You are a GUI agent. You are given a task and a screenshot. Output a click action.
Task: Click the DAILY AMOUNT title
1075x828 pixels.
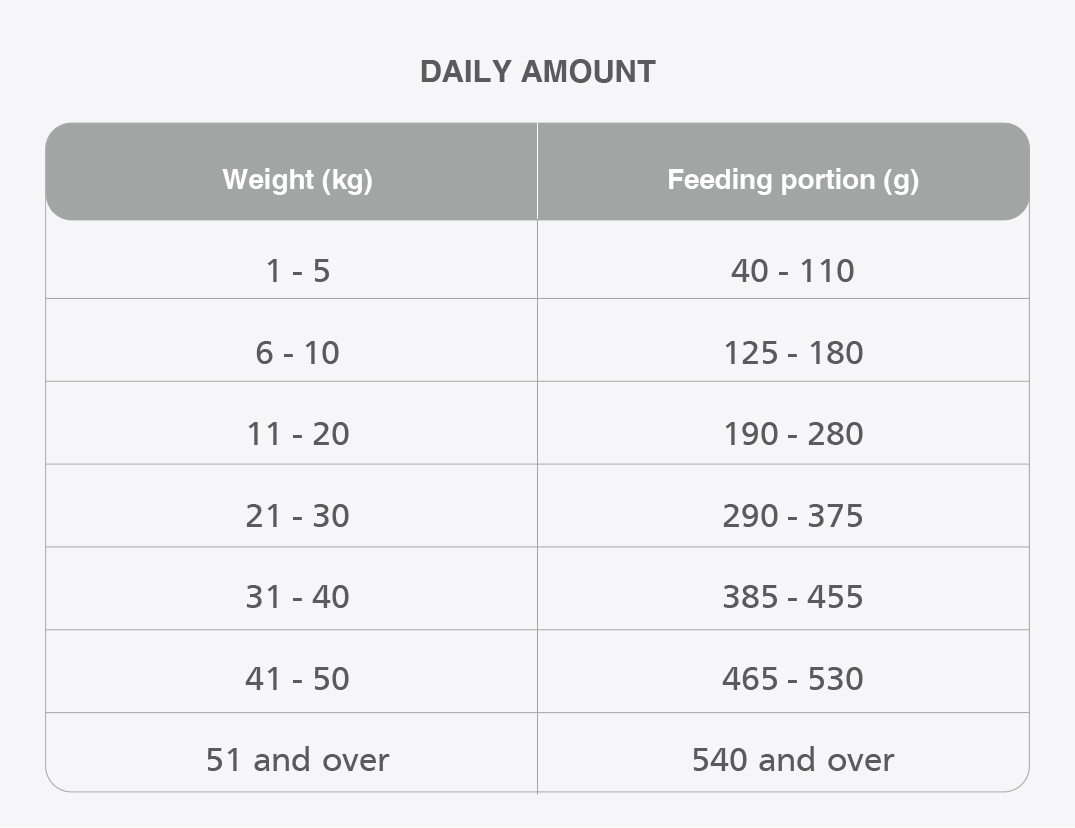[x=538, y=72]
